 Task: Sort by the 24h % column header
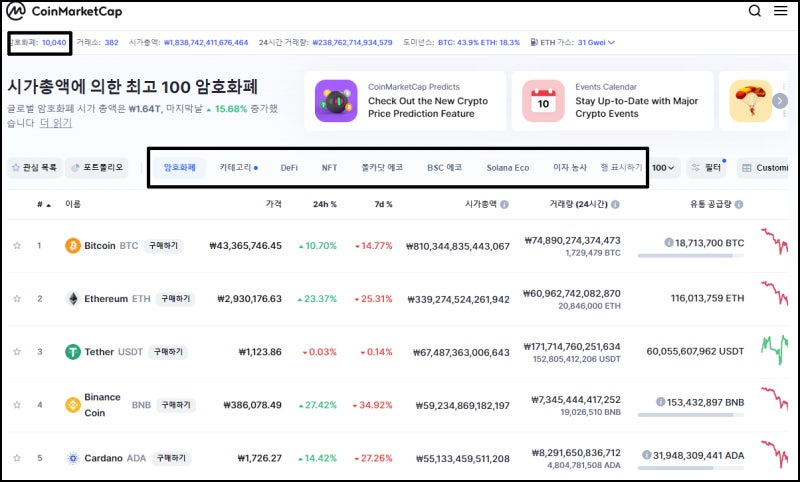click(324, 204)
